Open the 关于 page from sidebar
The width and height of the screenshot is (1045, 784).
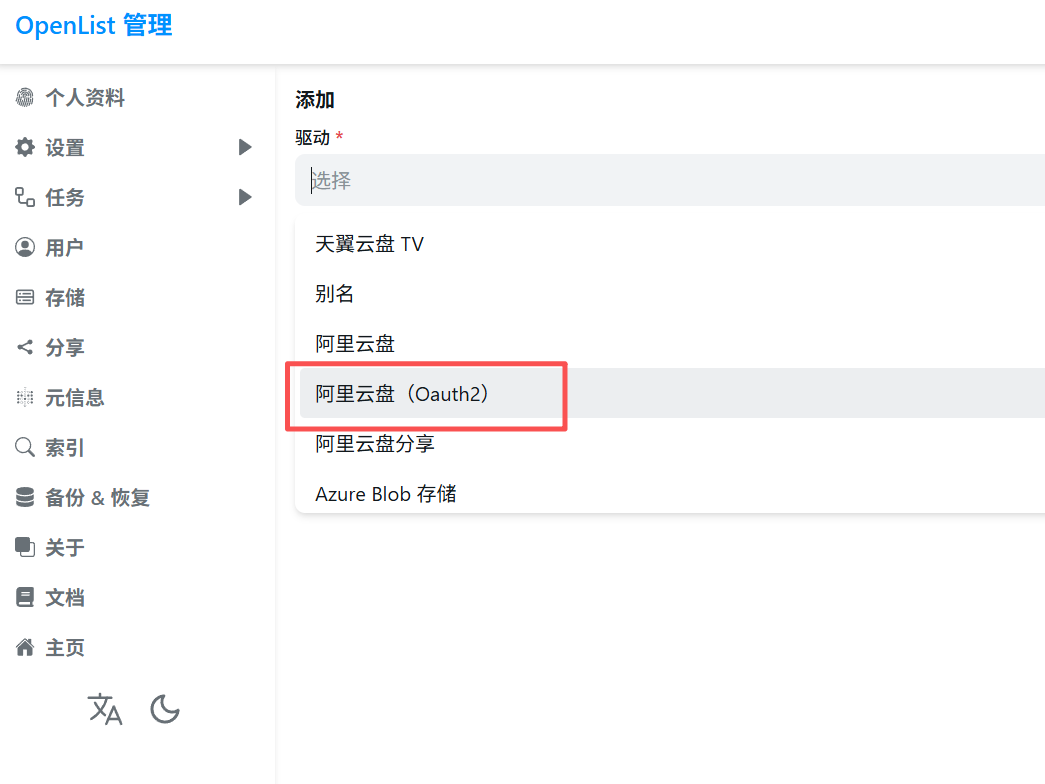(64, 547)
